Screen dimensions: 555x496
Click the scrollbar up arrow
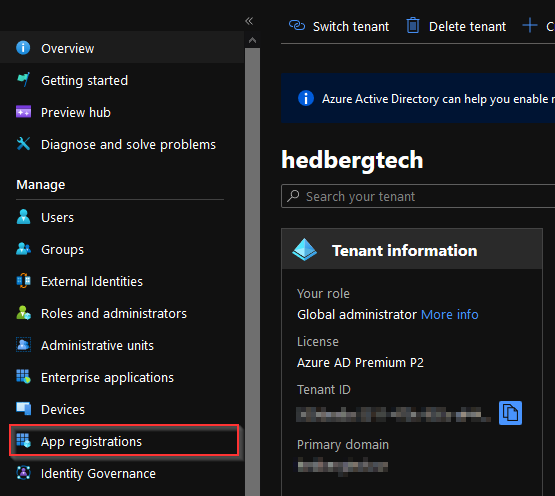tap(252, 40)
